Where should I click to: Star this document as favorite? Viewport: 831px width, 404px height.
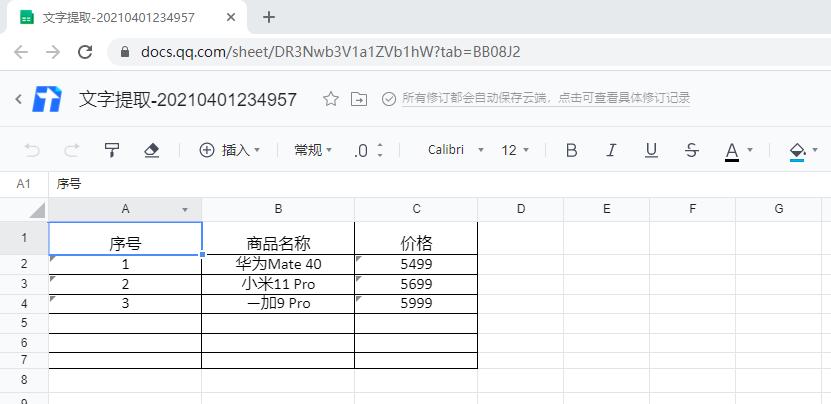click(331, 99)
